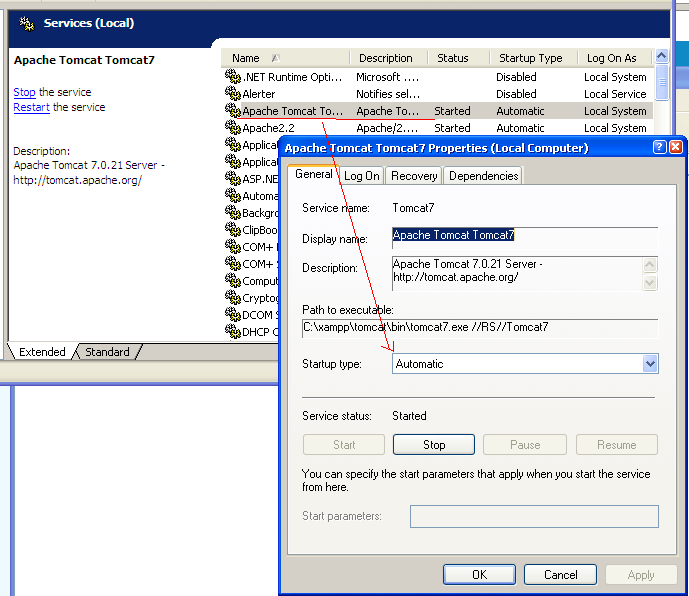Viewport: 689px width, 596px height.
Task: Click description box scroll up arrow
Action: pos(650,265)
